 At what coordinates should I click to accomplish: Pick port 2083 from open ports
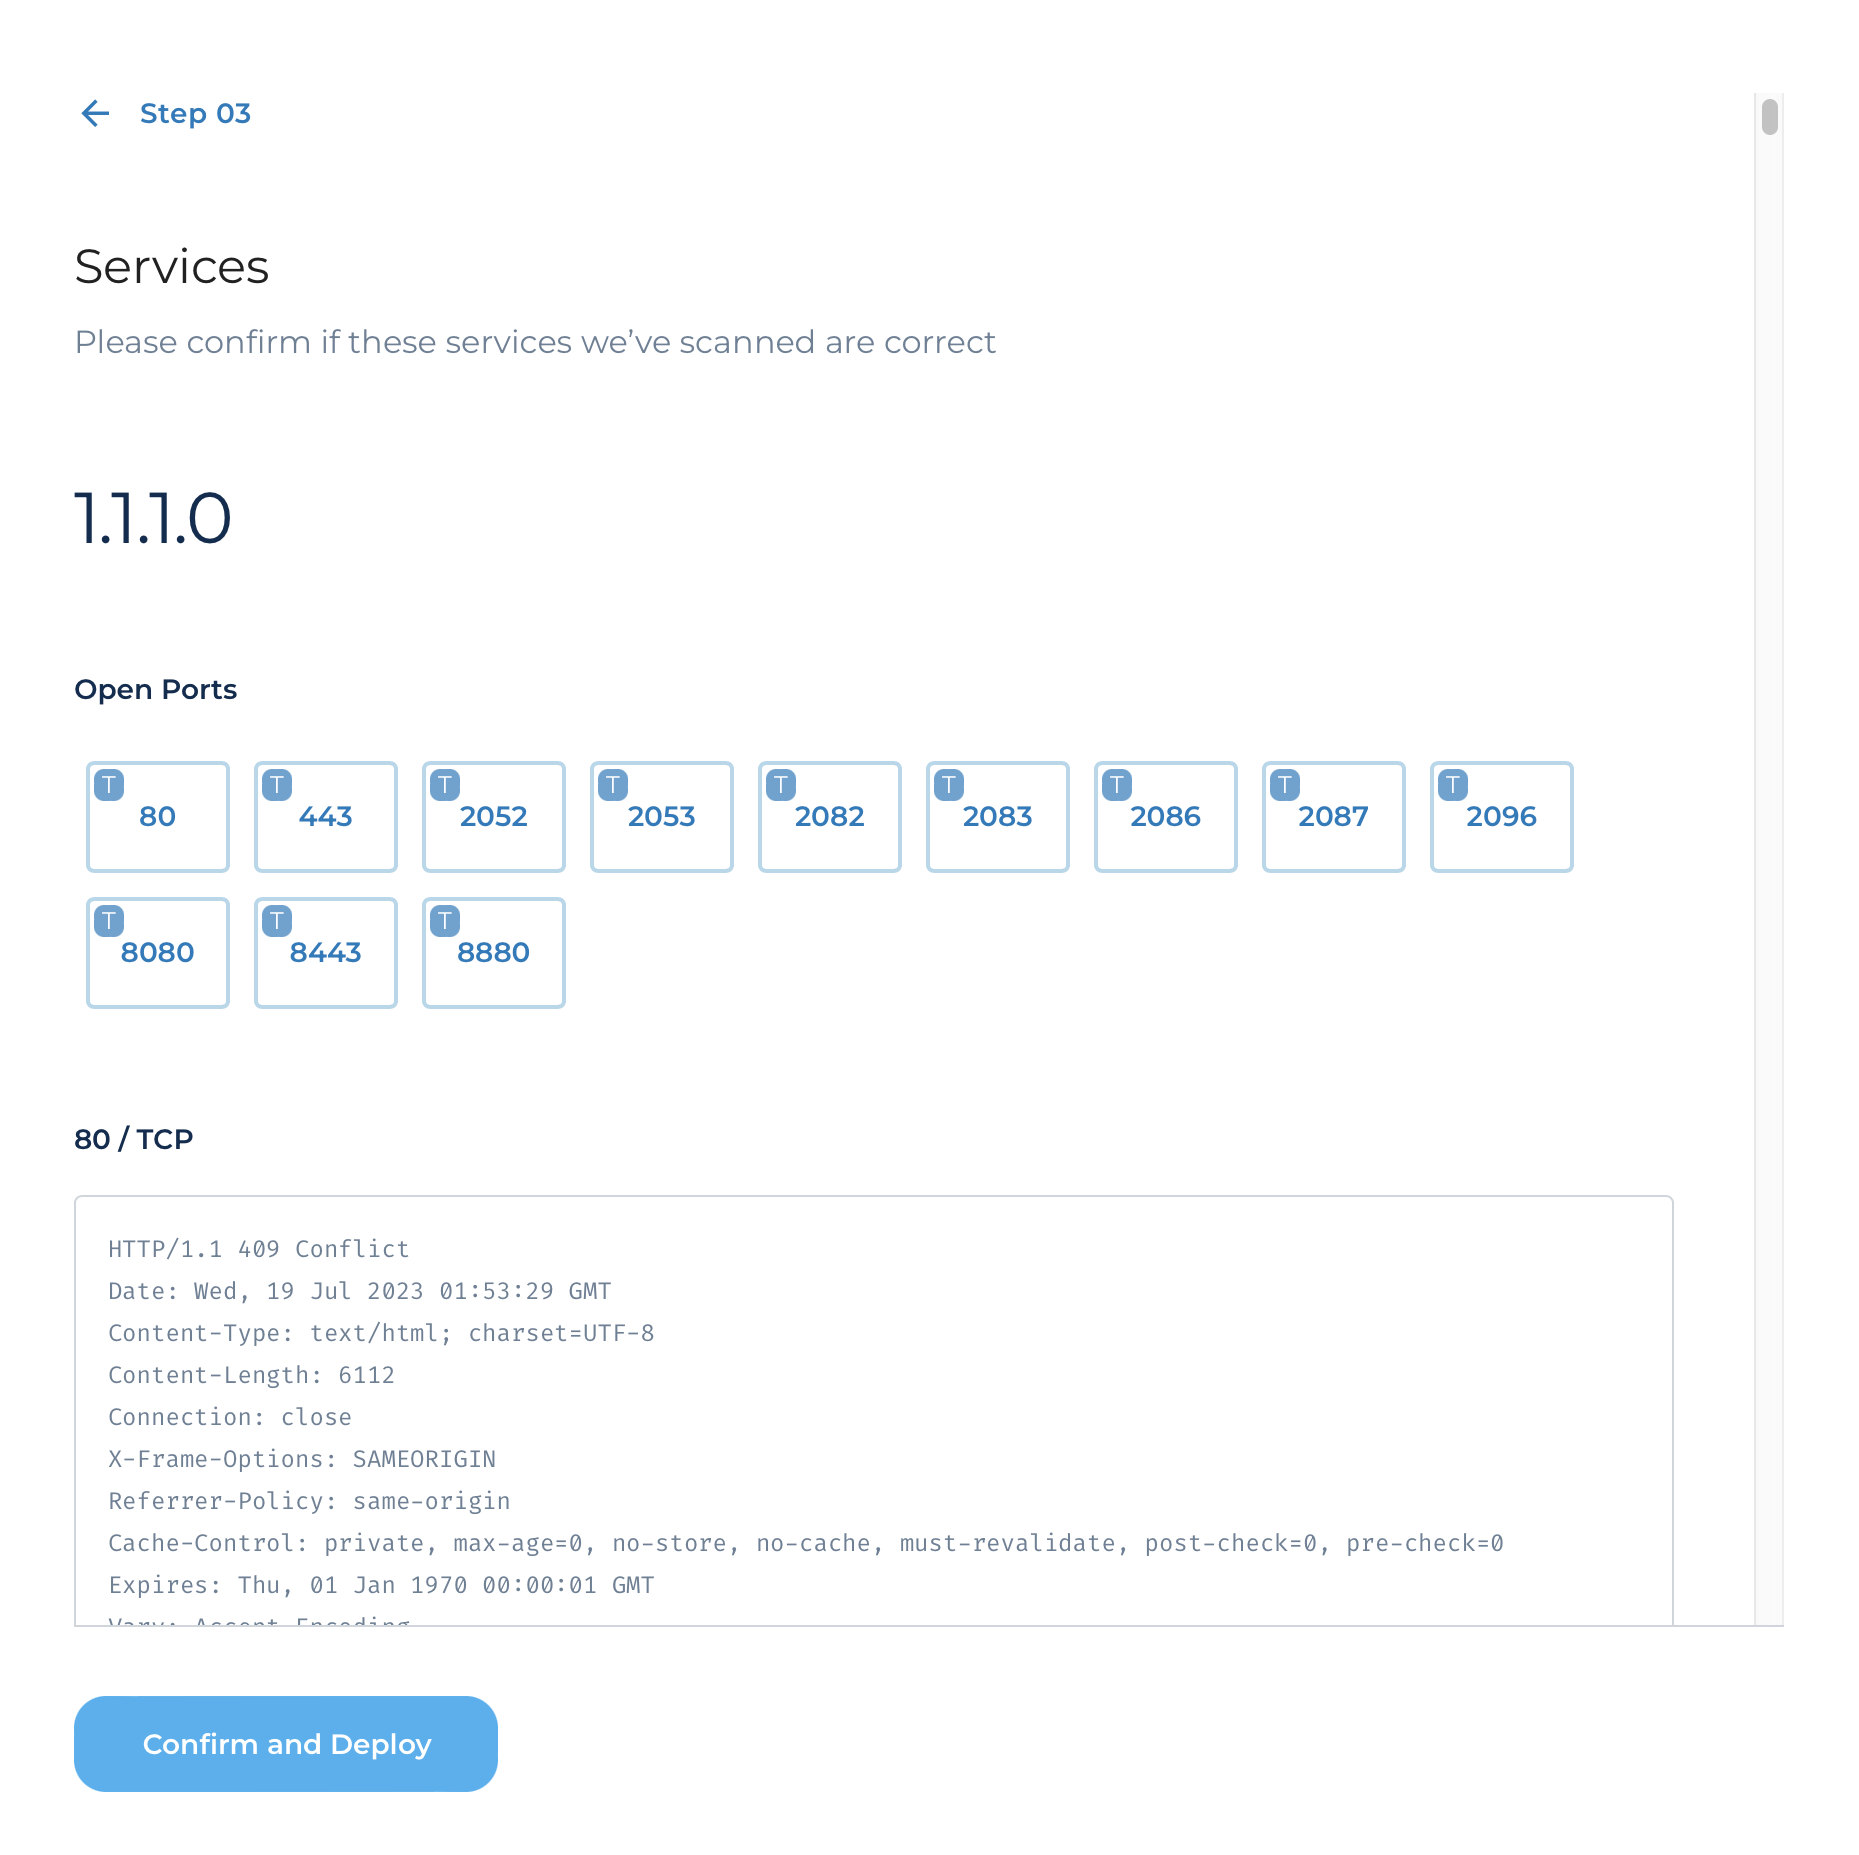pyautogui.click(x=998, y=817)
